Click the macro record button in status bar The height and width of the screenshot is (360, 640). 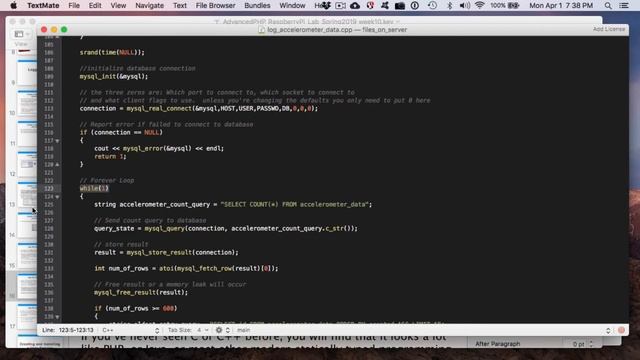pyautogui.click(x=621, y=330)
